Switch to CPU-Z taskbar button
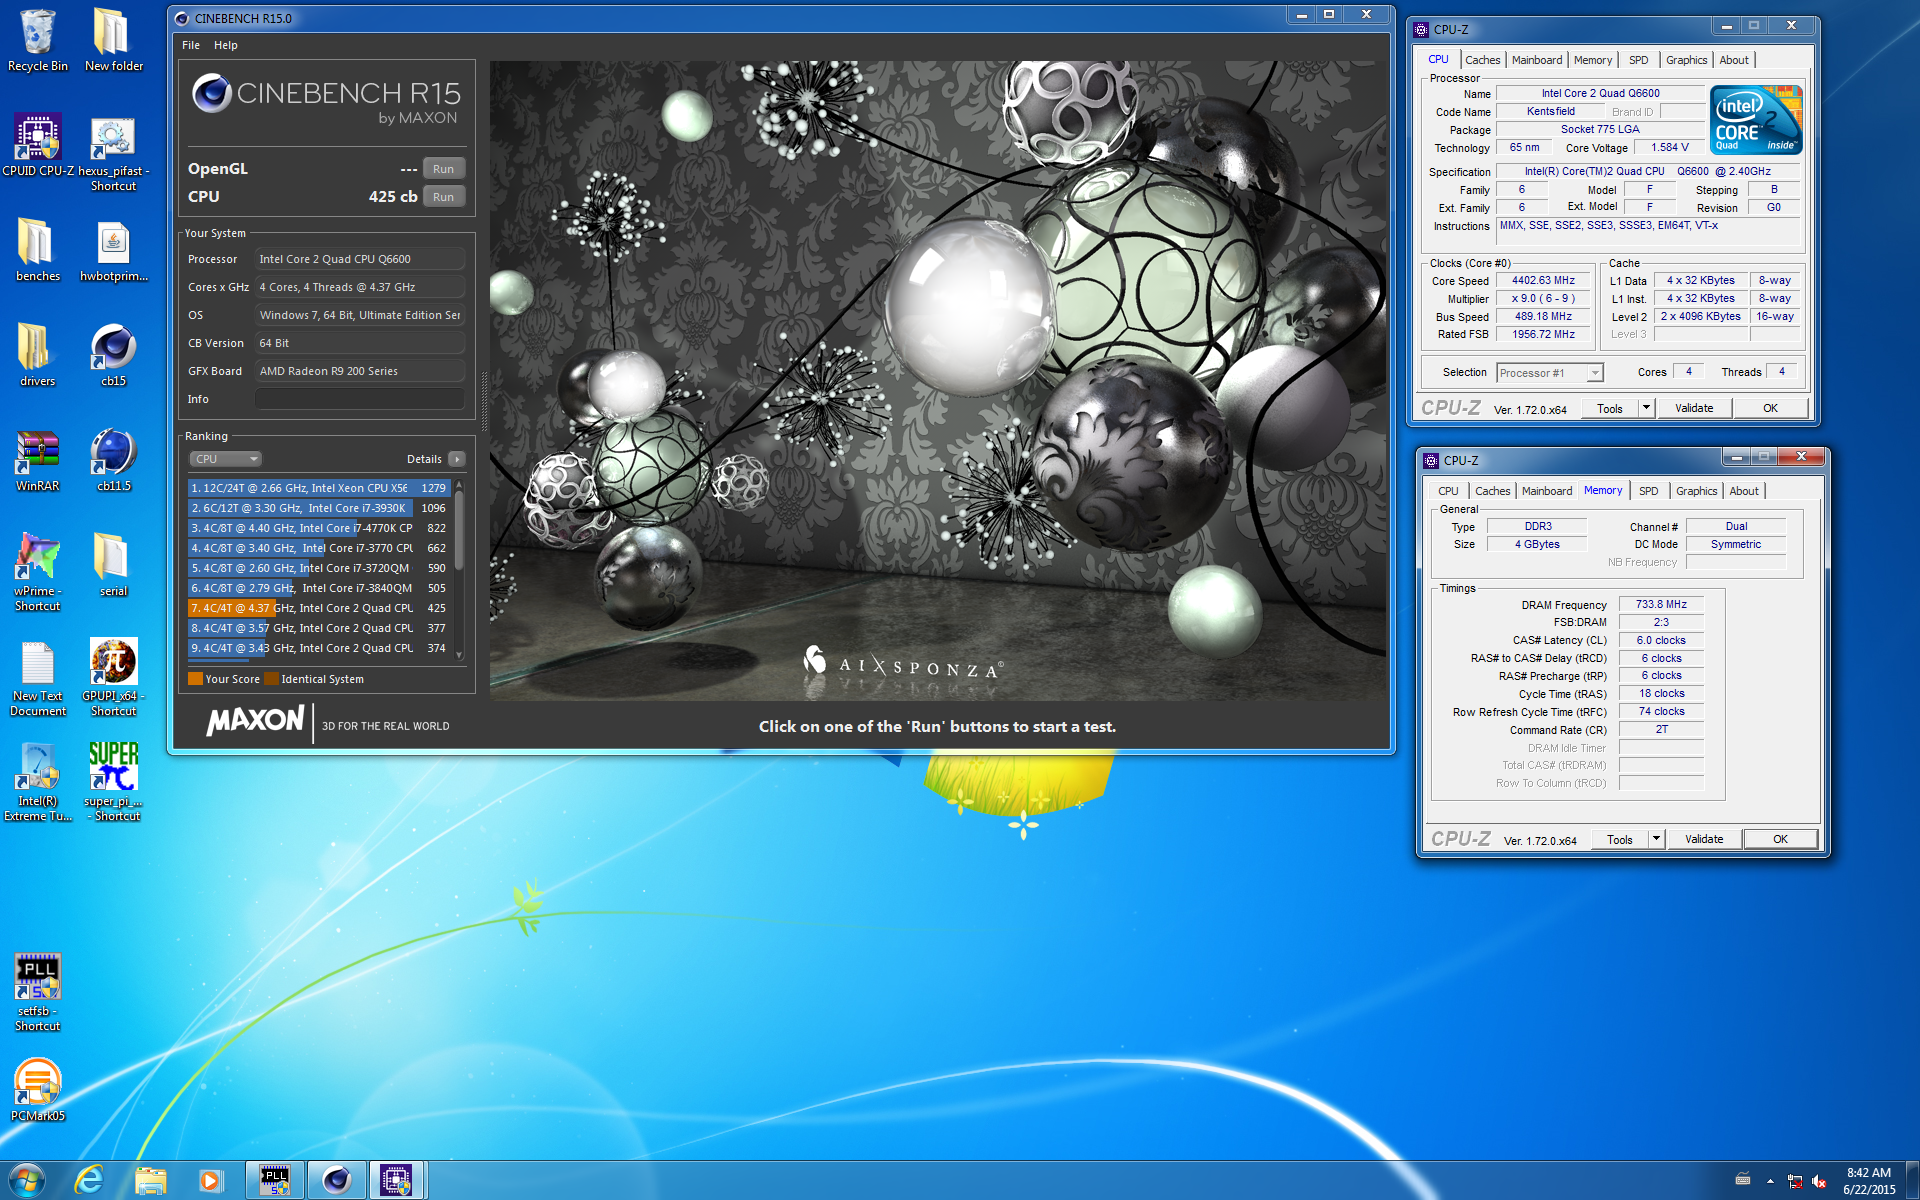This screenshot has height=1200, width=1920. pos(397,1180)
